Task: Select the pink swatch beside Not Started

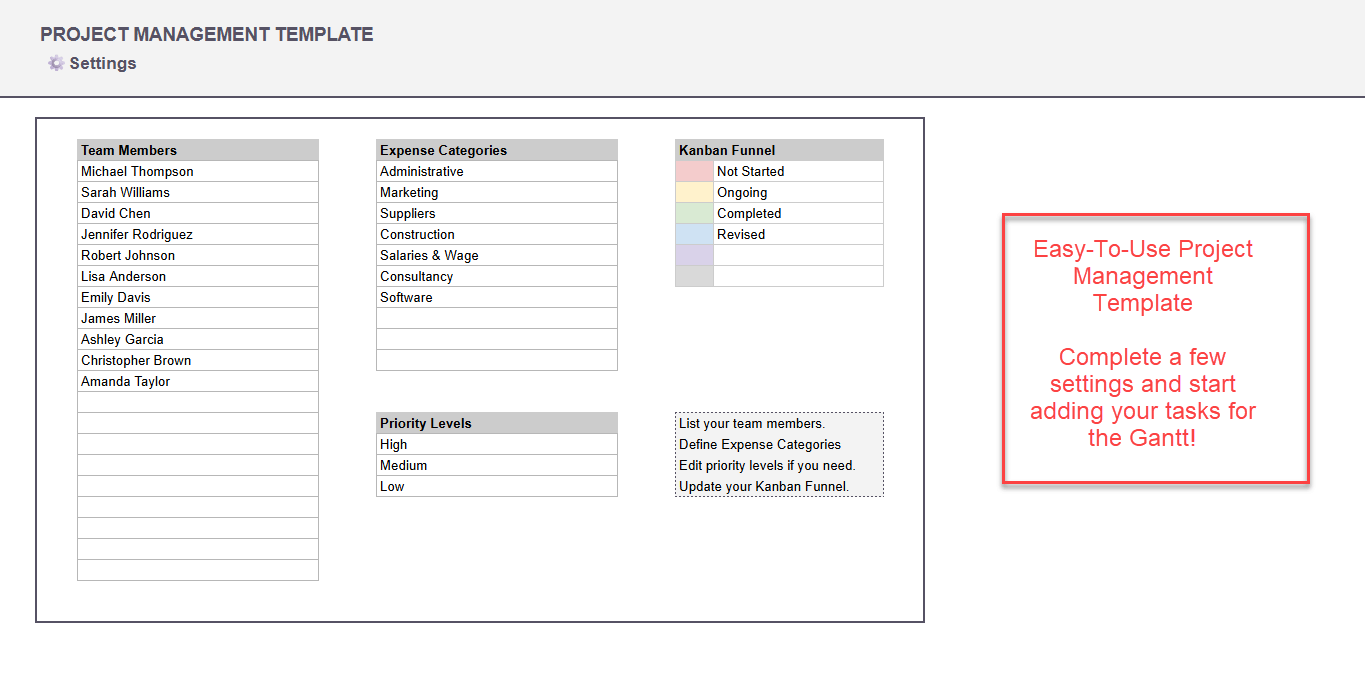Action: (694, 171)
